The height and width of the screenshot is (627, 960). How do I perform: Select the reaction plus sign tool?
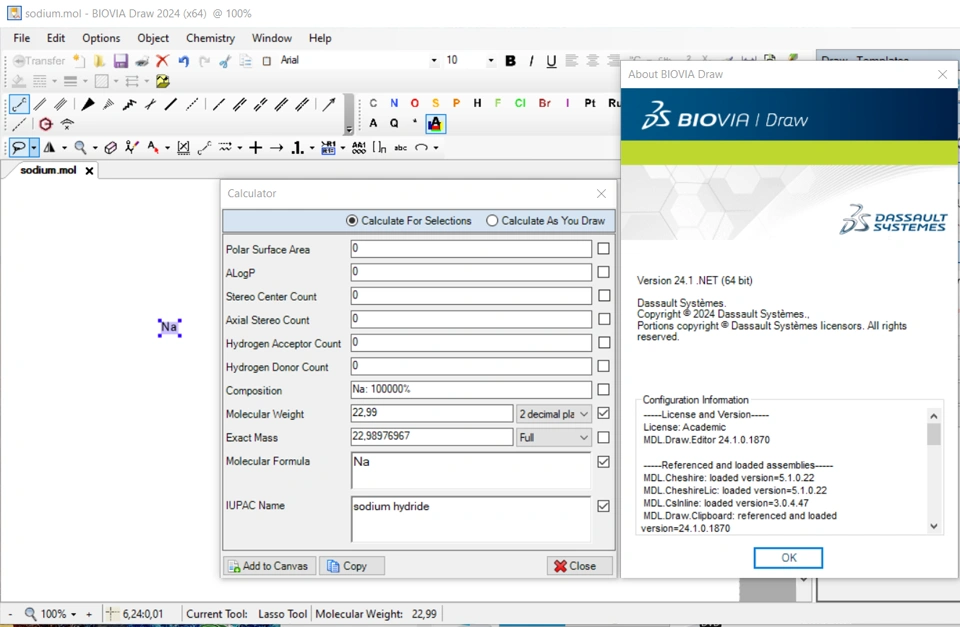[255, 148]
